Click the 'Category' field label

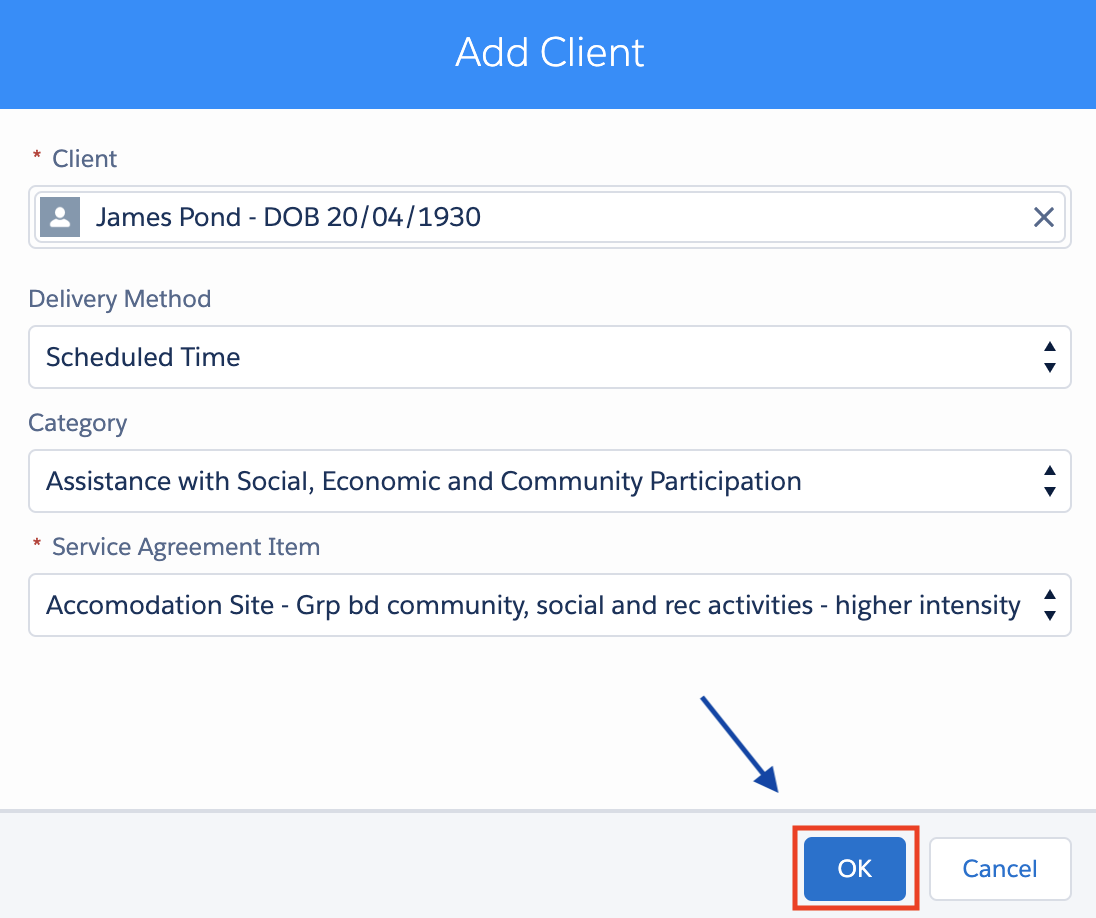pyautogui.click(x=78, y=424)
